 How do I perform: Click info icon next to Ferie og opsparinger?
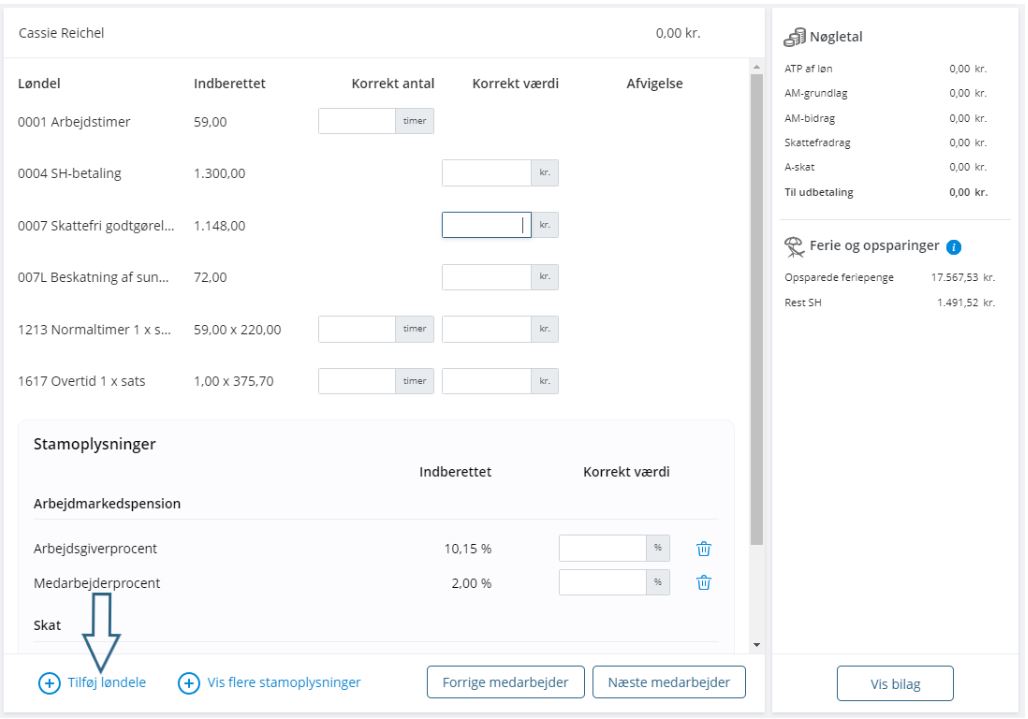[x=954, y=248]
